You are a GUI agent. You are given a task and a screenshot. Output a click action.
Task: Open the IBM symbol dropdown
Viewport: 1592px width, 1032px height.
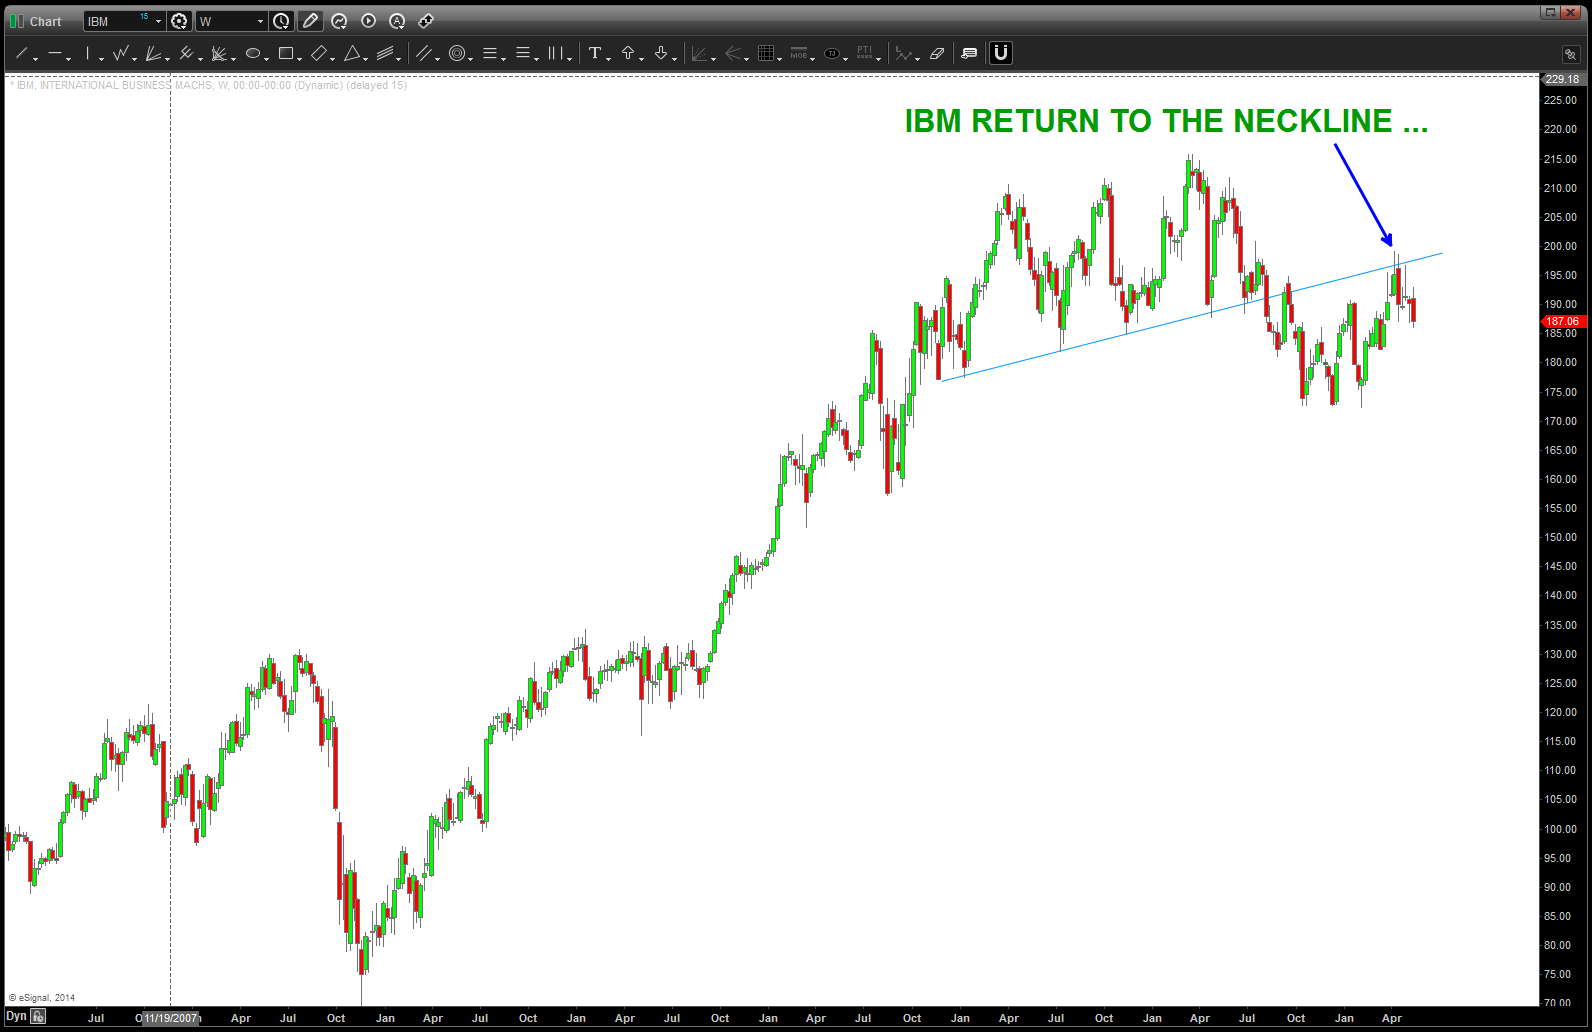(x=158, y=21)
